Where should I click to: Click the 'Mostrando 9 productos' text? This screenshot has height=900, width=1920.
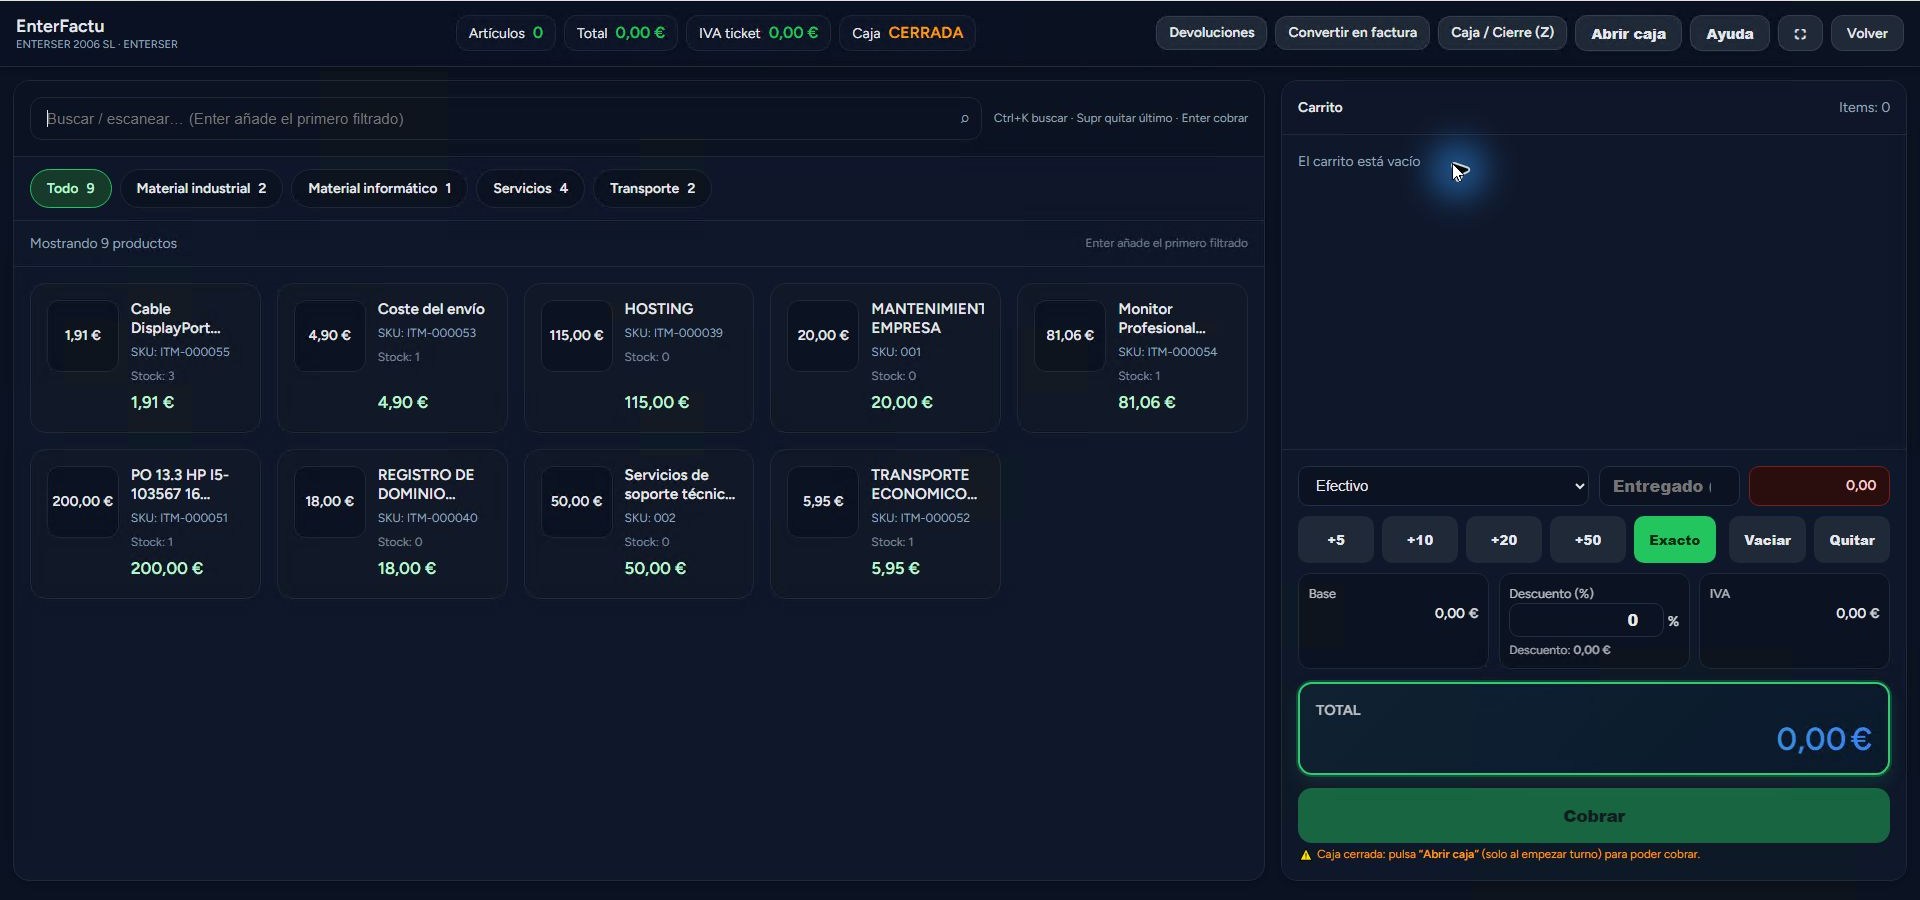point(103,244)
